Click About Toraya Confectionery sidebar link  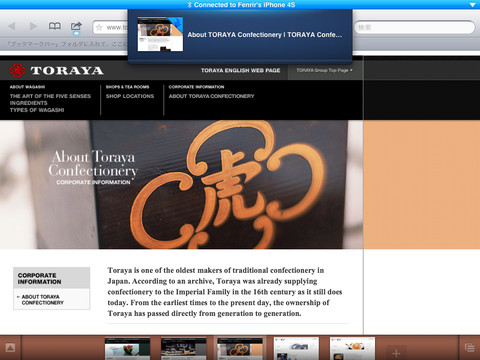43,300
